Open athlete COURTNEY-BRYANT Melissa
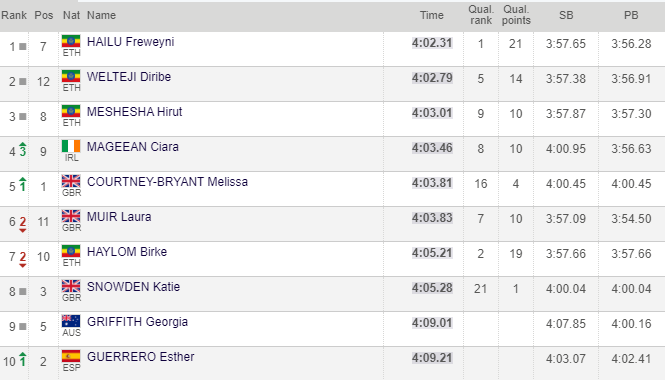This screenshot has height=380, width=665. (x=167, y=182)
